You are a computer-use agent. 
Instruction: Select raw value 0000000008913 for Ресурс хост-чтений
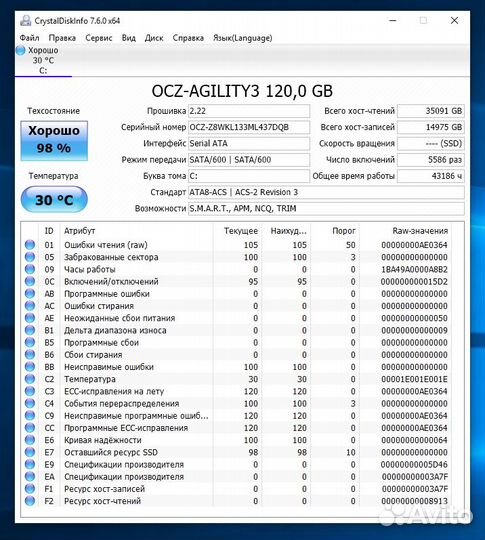[414, 501]
